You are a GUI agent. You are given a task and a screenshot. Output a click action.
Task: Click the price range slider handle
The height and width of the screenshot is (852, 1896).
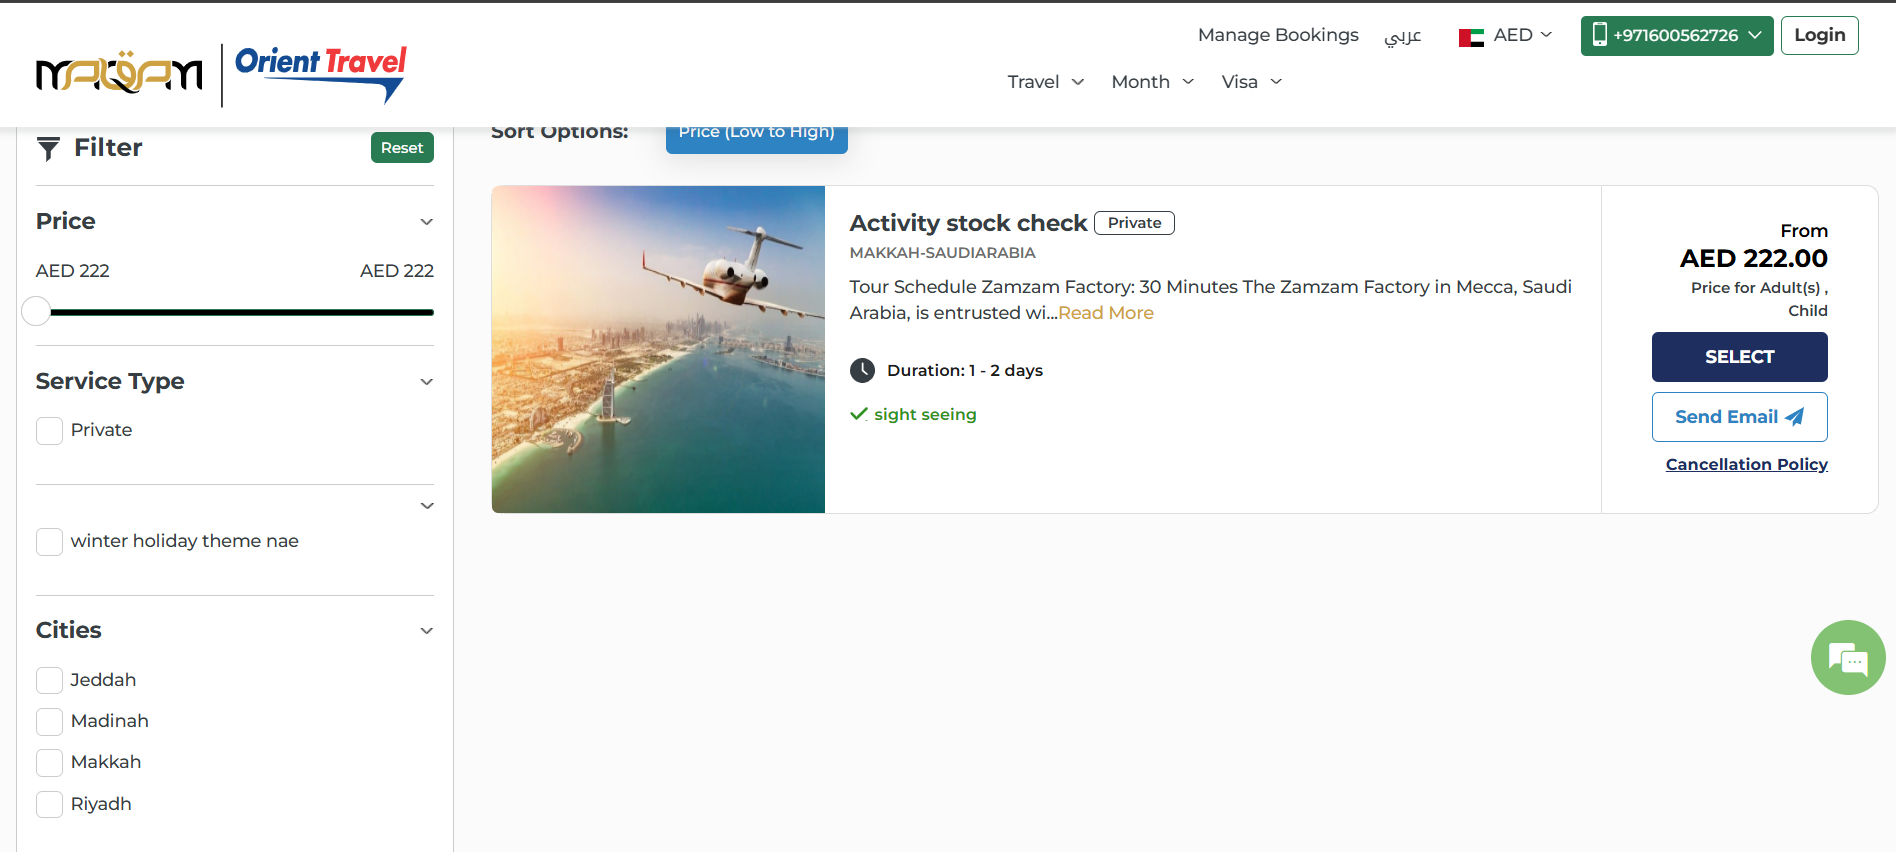coord(36,312)
